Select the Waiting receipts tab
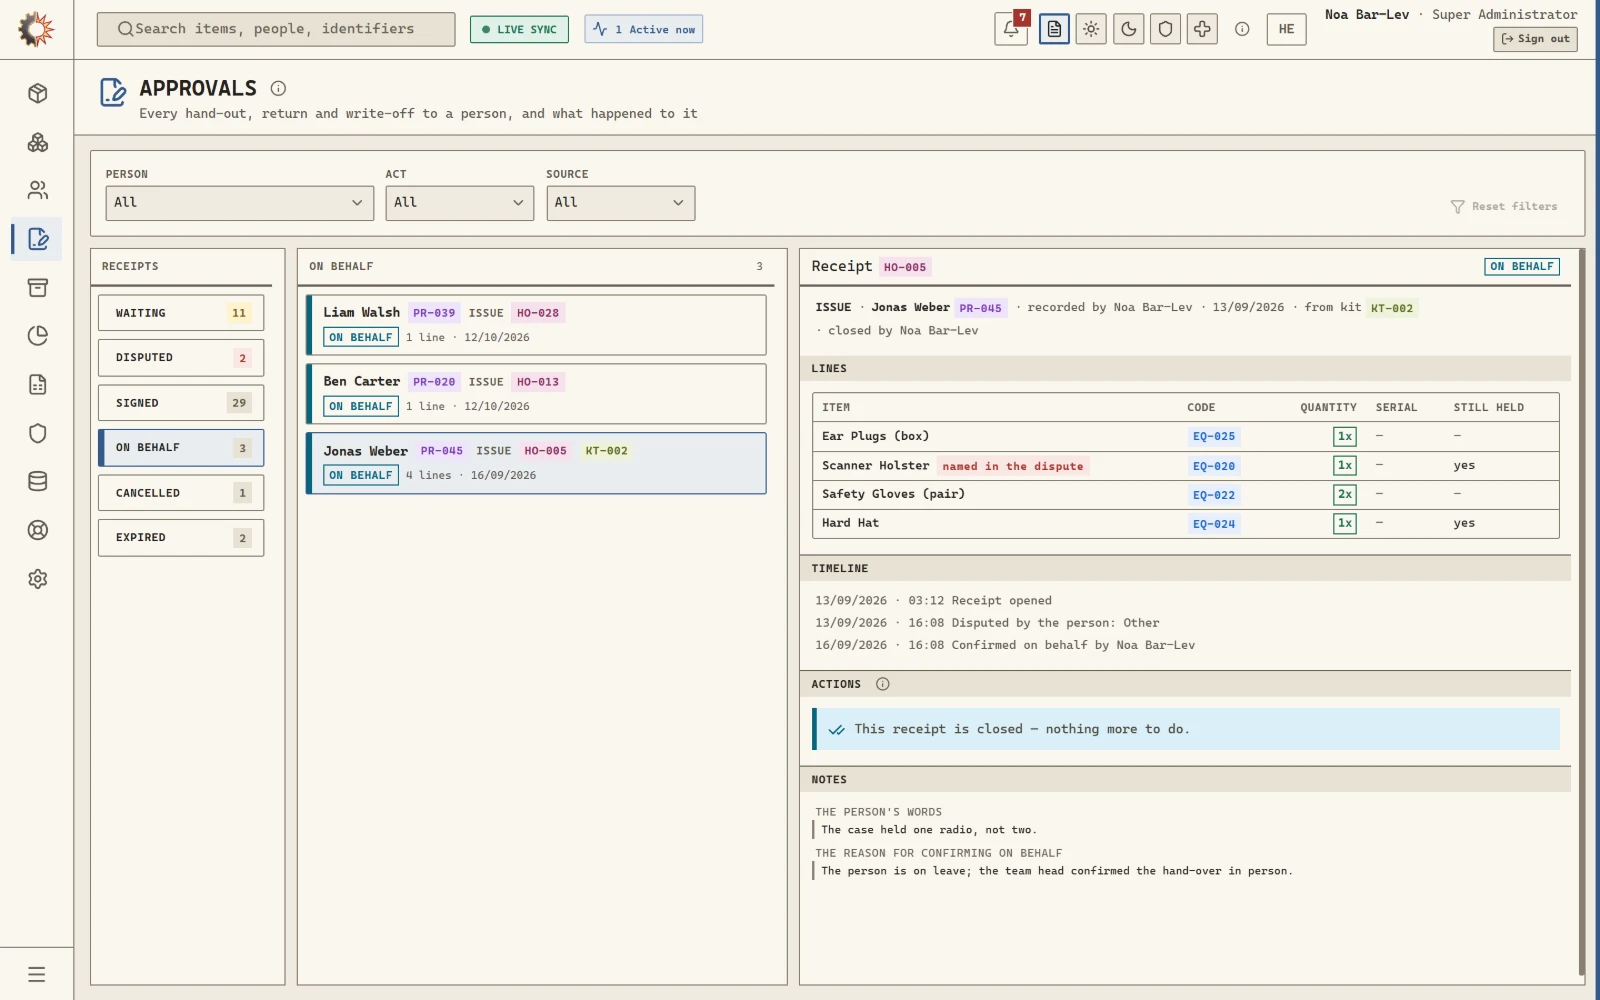This screenshot has width=1600, height=1000. pos(181,313)
